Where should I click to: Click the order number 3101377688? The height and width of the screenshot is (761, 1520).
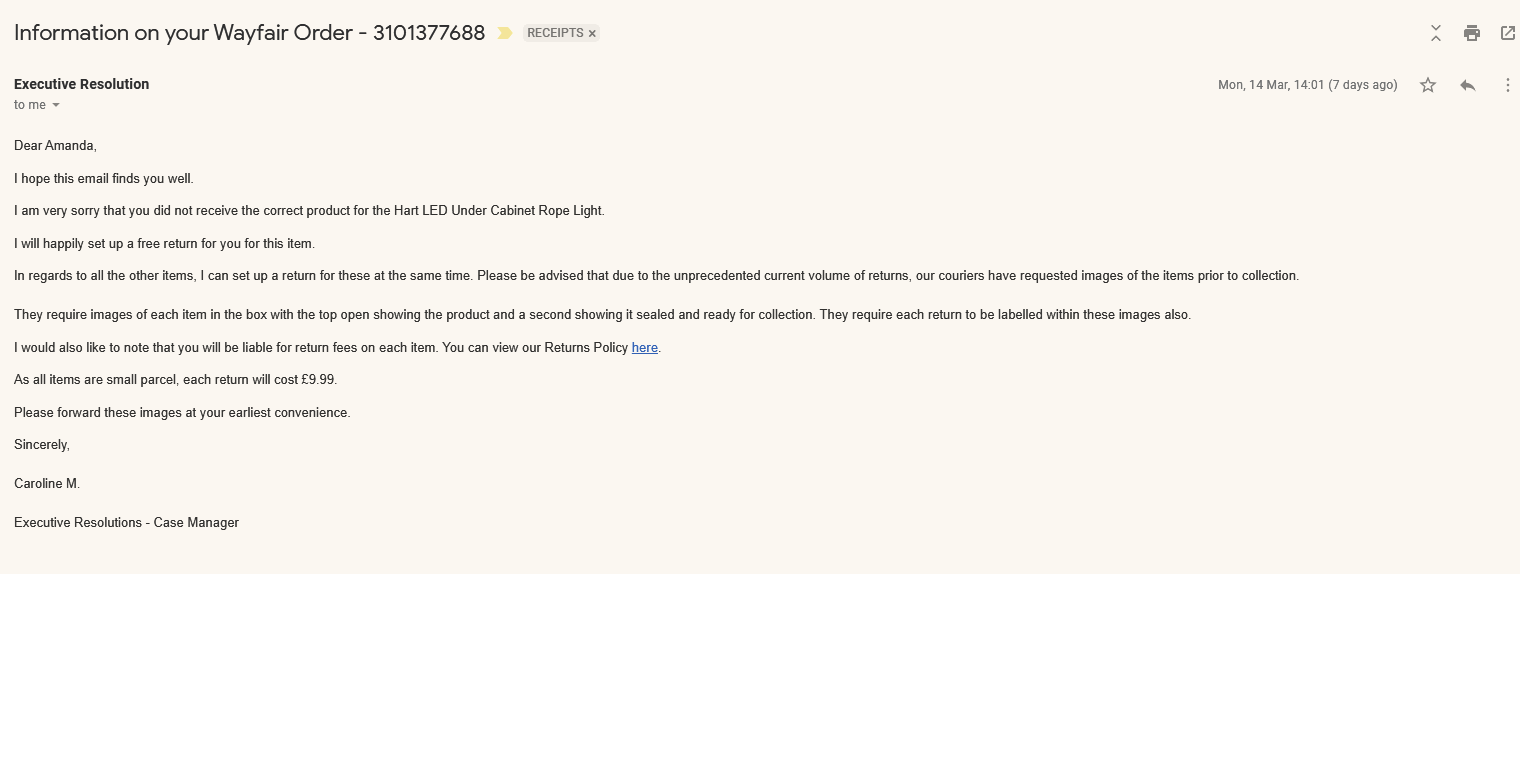[428, 33]
